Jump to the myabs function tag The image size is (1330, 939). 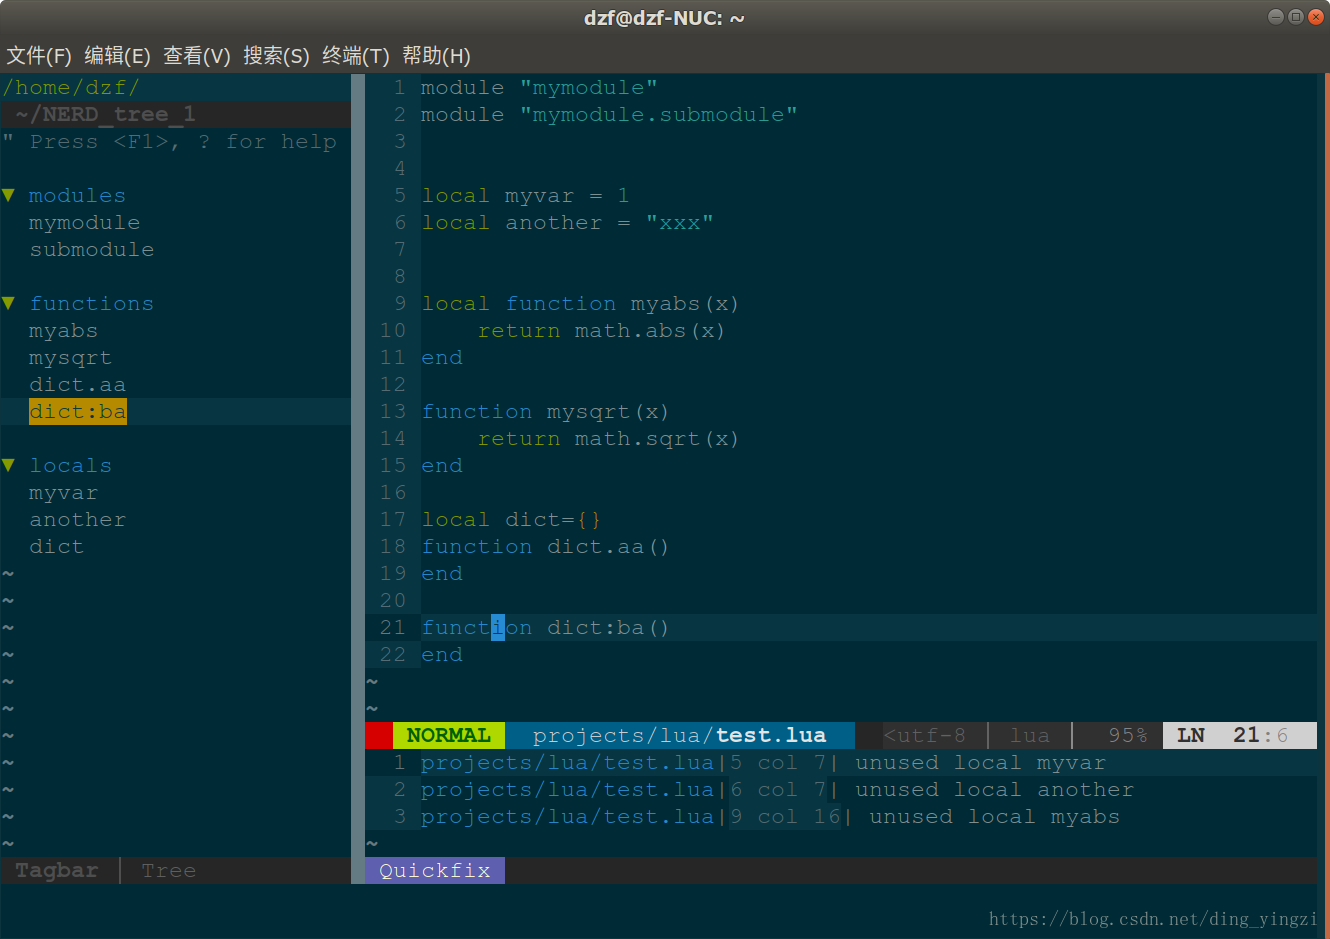[x=63, y=331]
